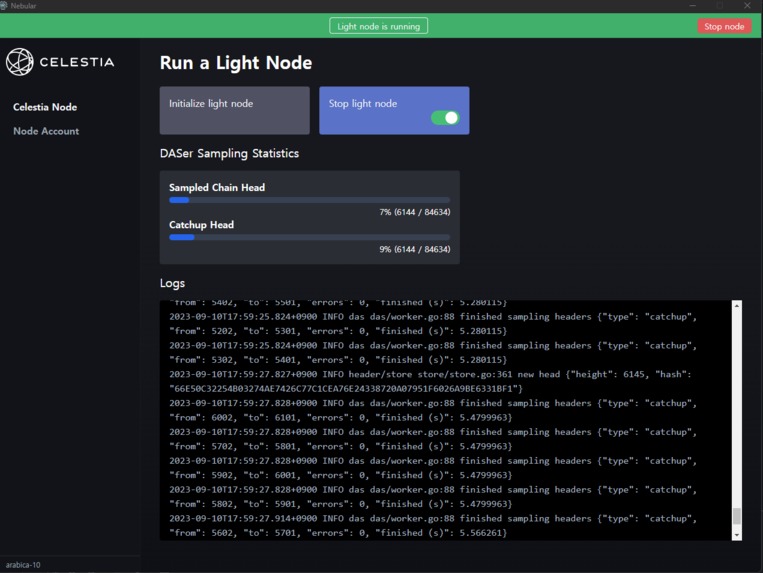This screenshot has height=573, width=763.
Task: Open the Celestia Node sidebar item
Action: pyautogui.click(x=45, y=107)
